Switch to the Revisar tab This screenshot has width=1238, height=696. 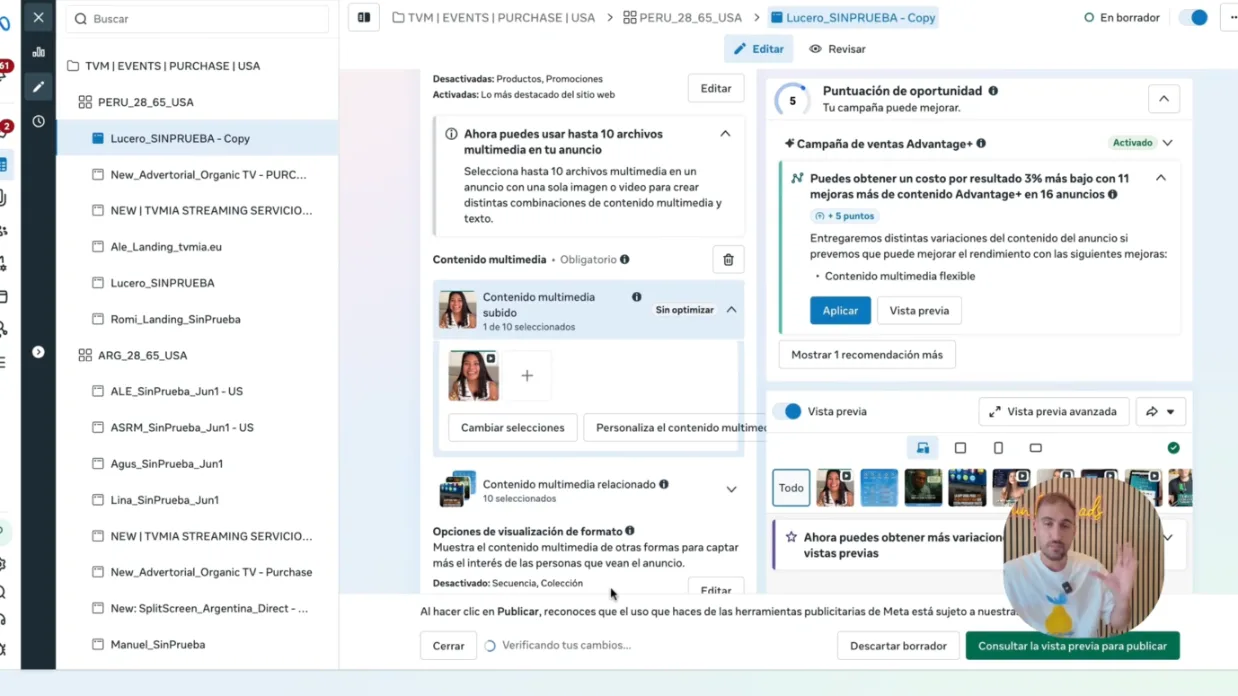tap(838, 49)
